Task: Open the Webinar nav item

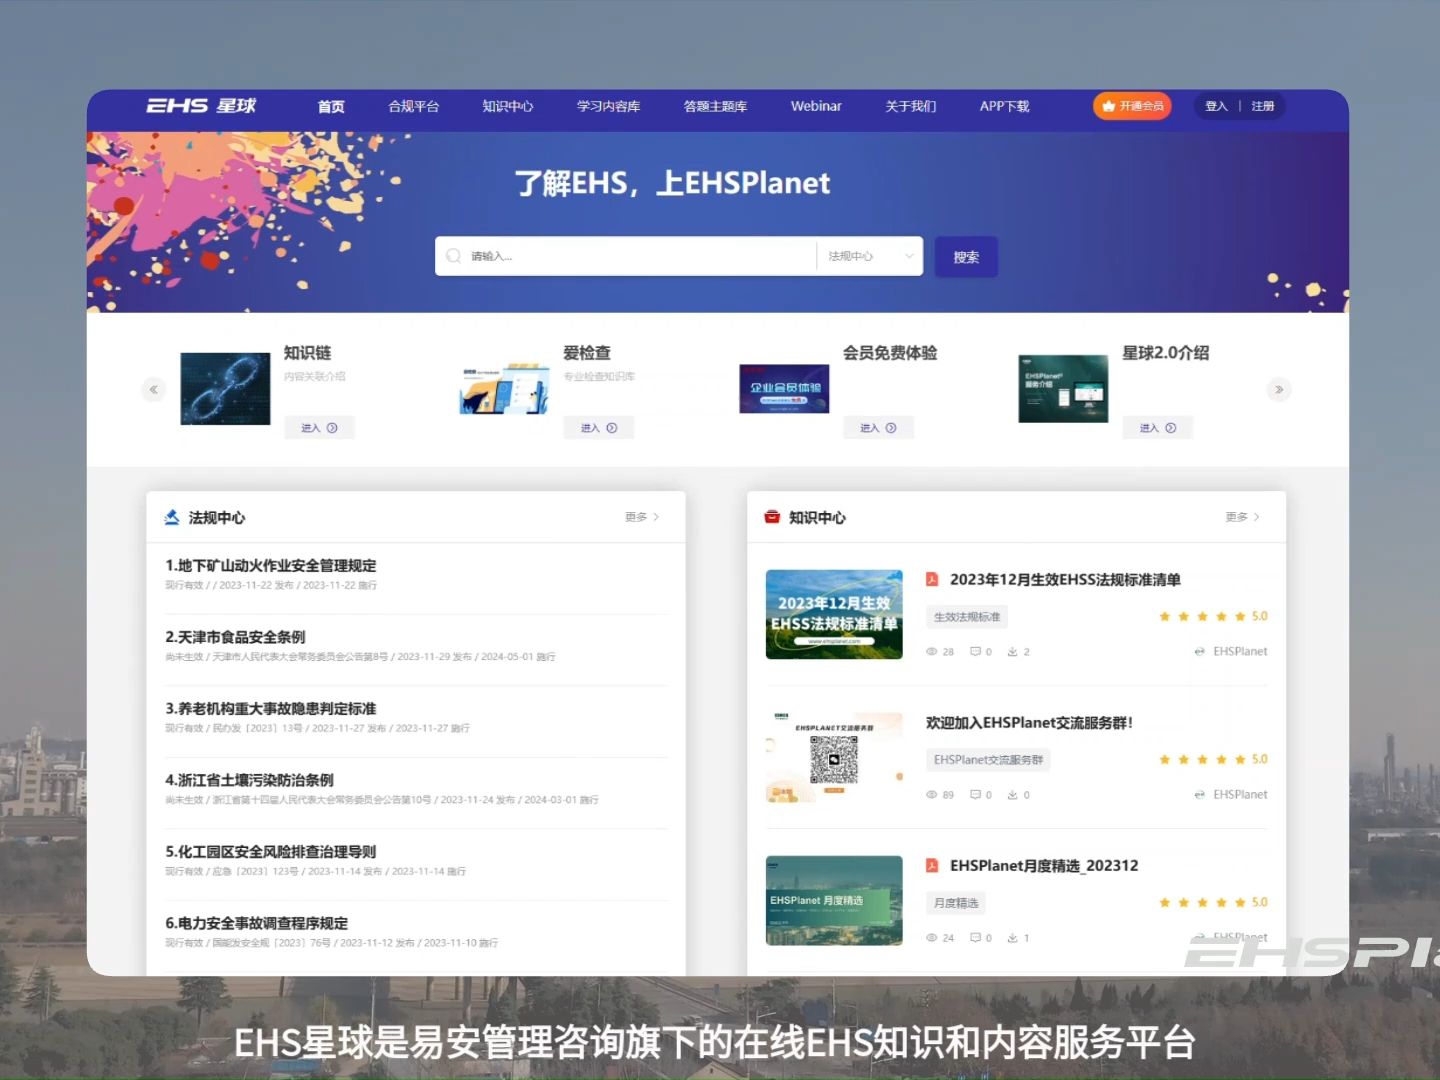Action: tap(816, 106)
